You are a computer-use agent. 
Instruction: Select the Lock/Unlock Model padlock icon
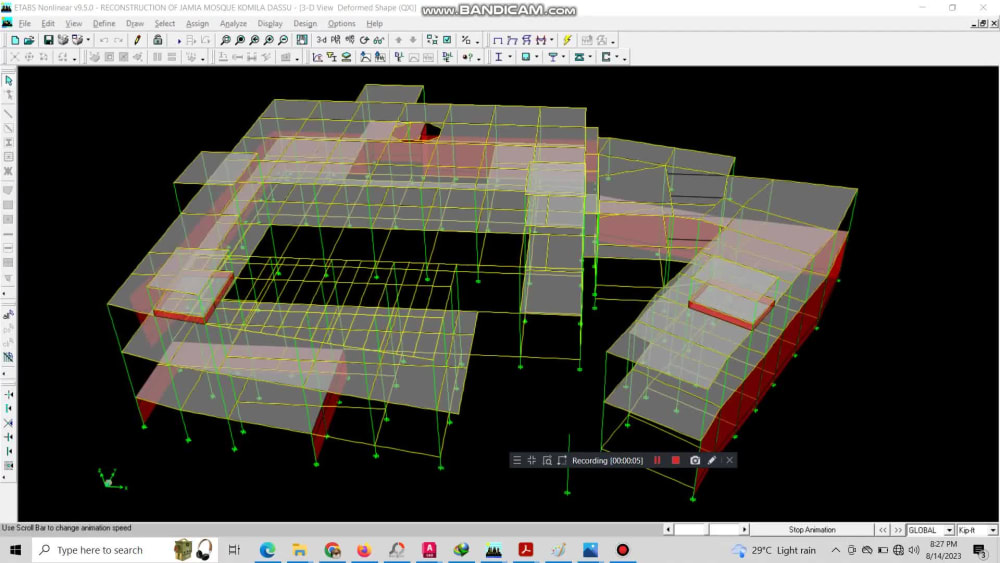(158, 40)
